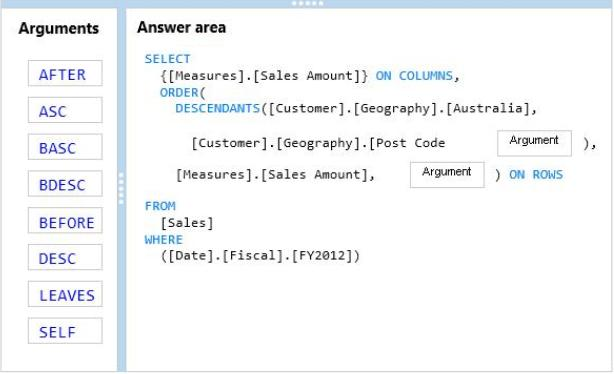Click the Argument slot after Post Code
This screenshot has height=374, width=614.
534,143
